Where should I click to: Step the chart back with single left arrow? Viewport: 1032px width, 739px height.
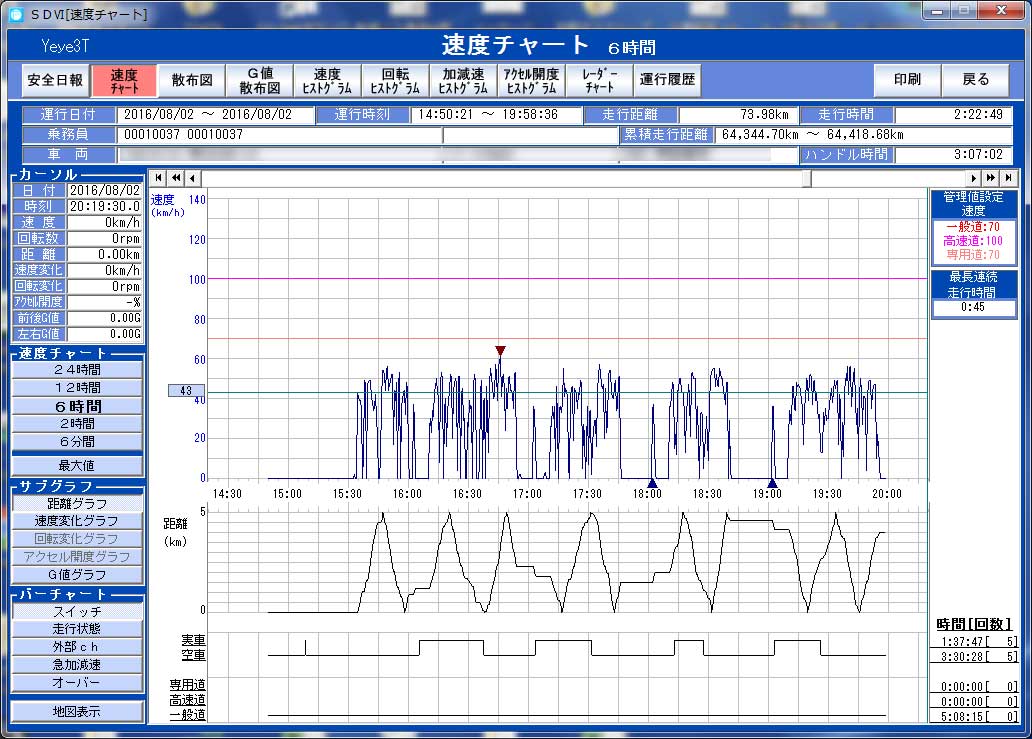click(192, 178)
